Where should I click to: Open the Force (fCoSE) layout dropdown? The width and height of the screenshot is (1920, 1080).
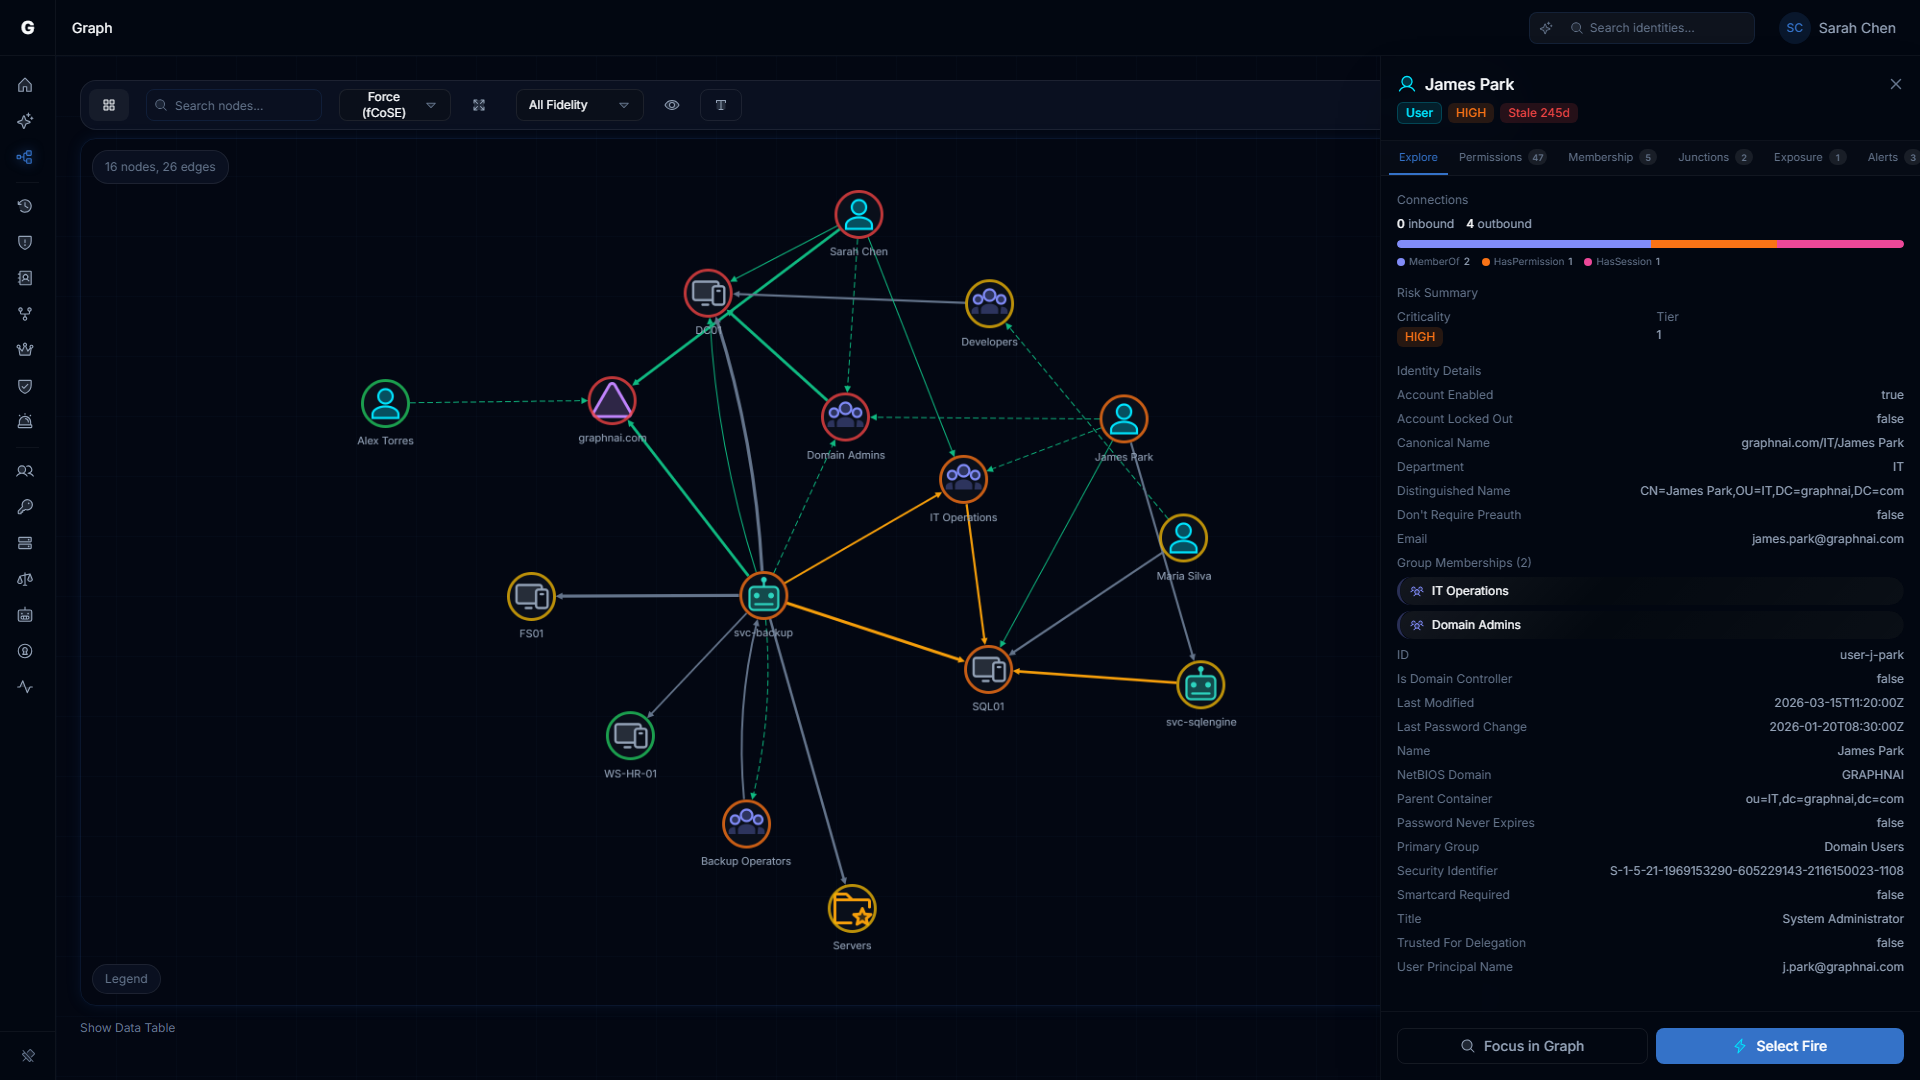(394, 104)
